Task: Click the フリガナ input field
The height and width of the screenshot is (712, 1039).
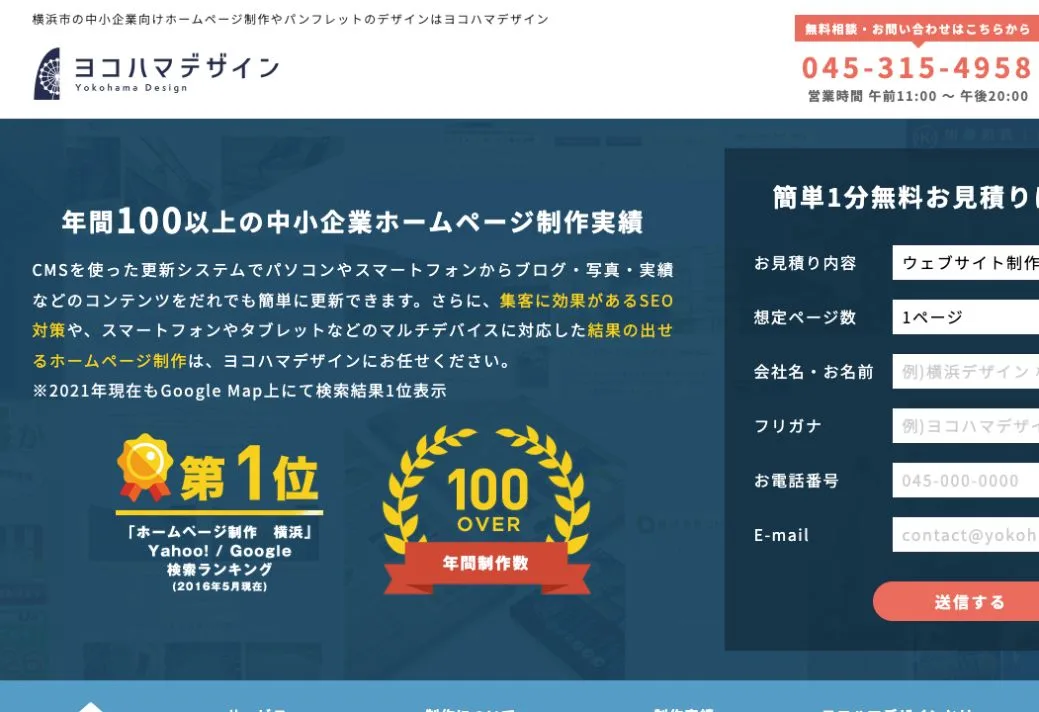Action: coord(965,425)
